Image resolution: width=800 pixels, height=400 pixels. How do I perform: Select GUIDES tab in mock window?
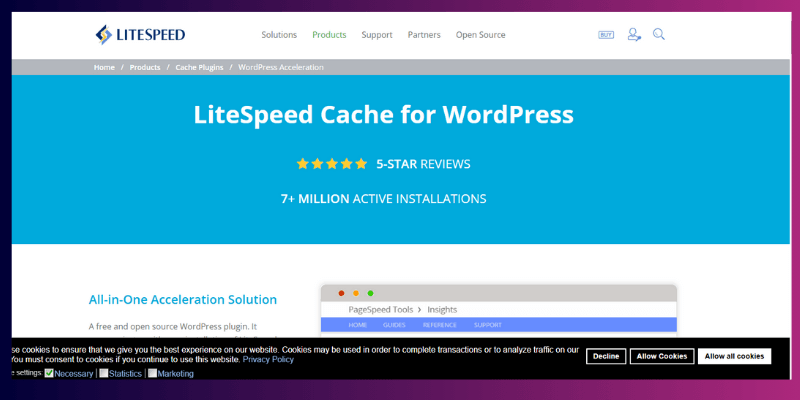tap(395, 325)
